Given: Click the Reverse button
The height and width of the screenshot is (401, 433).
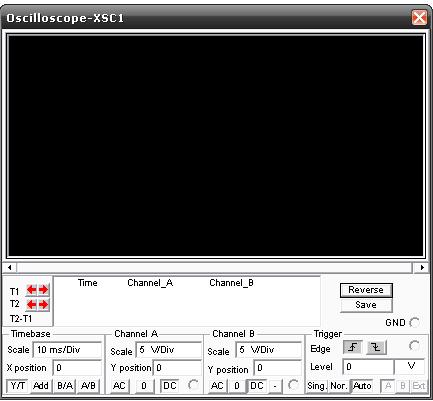Looking at the screenshot, I should tap(366, 290).
